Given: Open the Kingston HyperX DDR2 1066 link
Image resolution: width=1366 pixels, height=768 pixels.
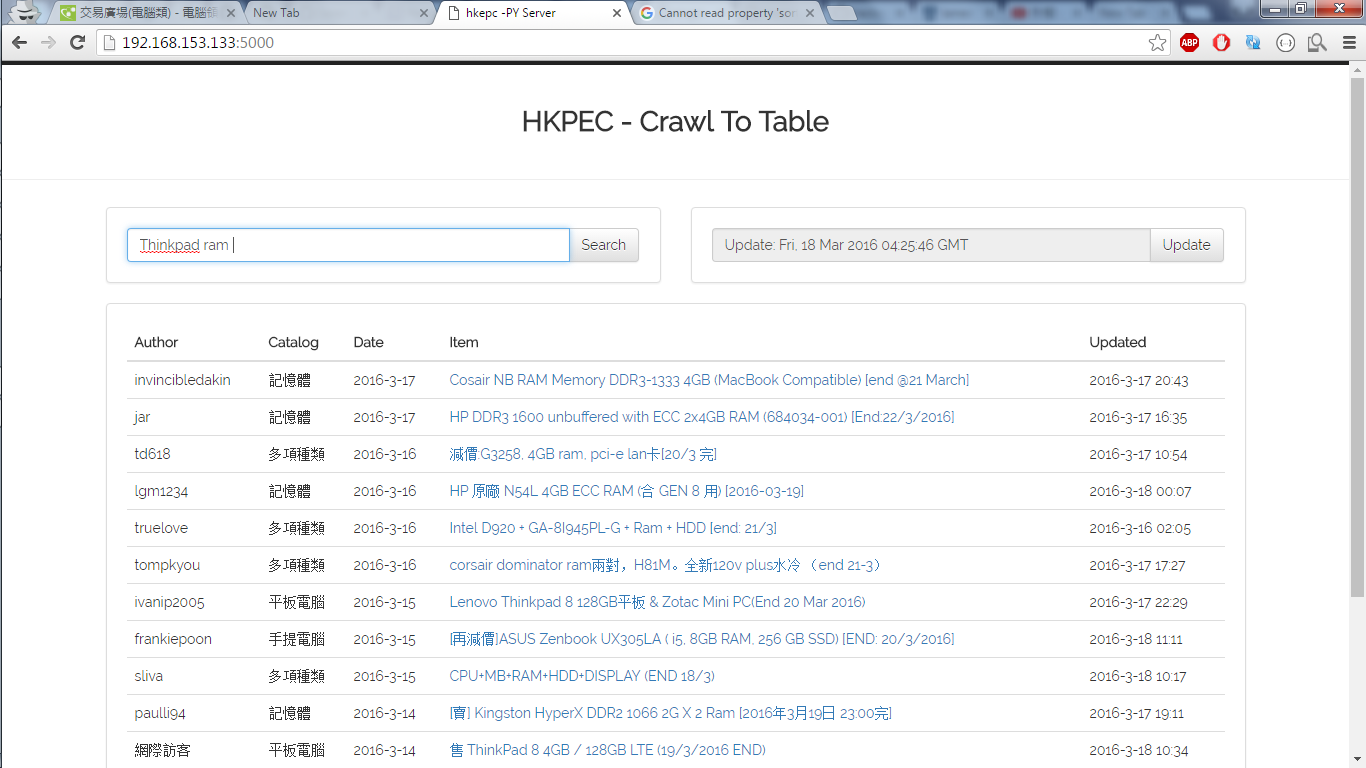Looking at the screenshot, I should (x=671, y=713).
